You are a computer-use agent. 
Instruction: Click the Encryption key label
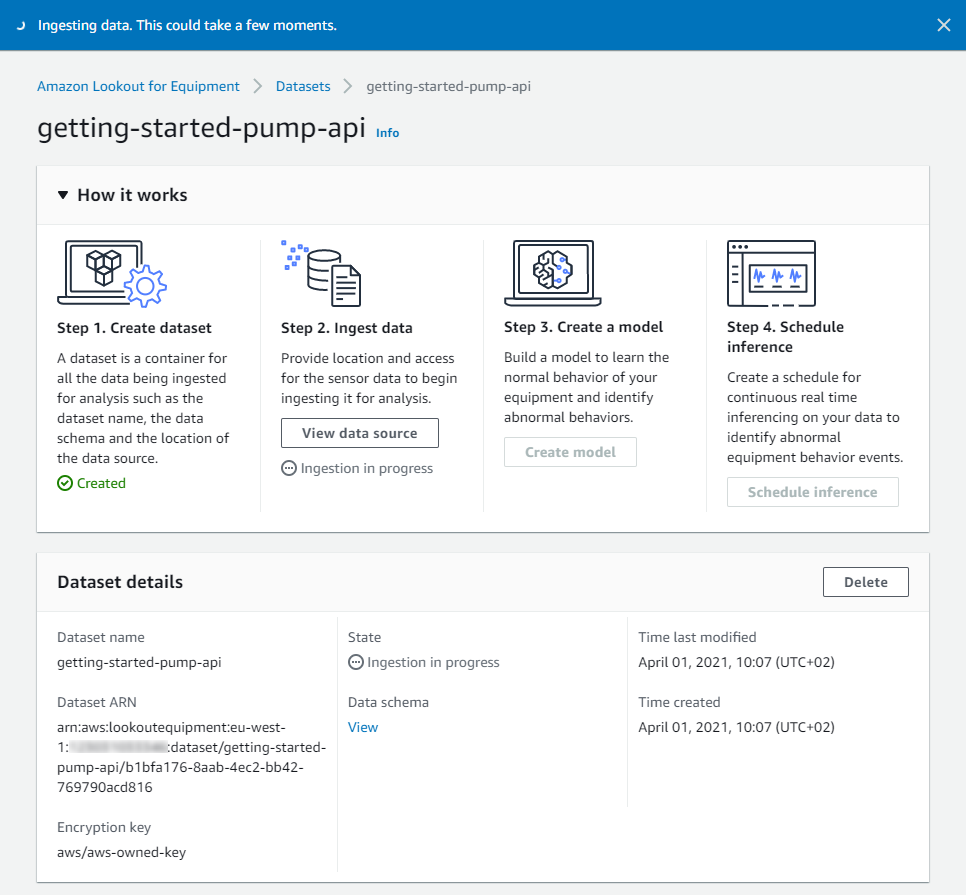pyautogui.click(x=104, y=827)
